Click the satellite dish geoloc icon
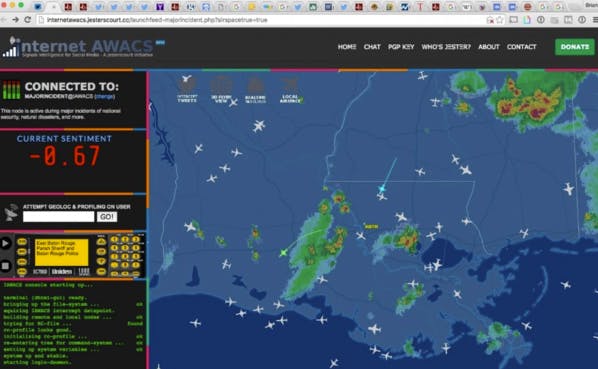The image size is (598, 369). [x=11, y=212]
